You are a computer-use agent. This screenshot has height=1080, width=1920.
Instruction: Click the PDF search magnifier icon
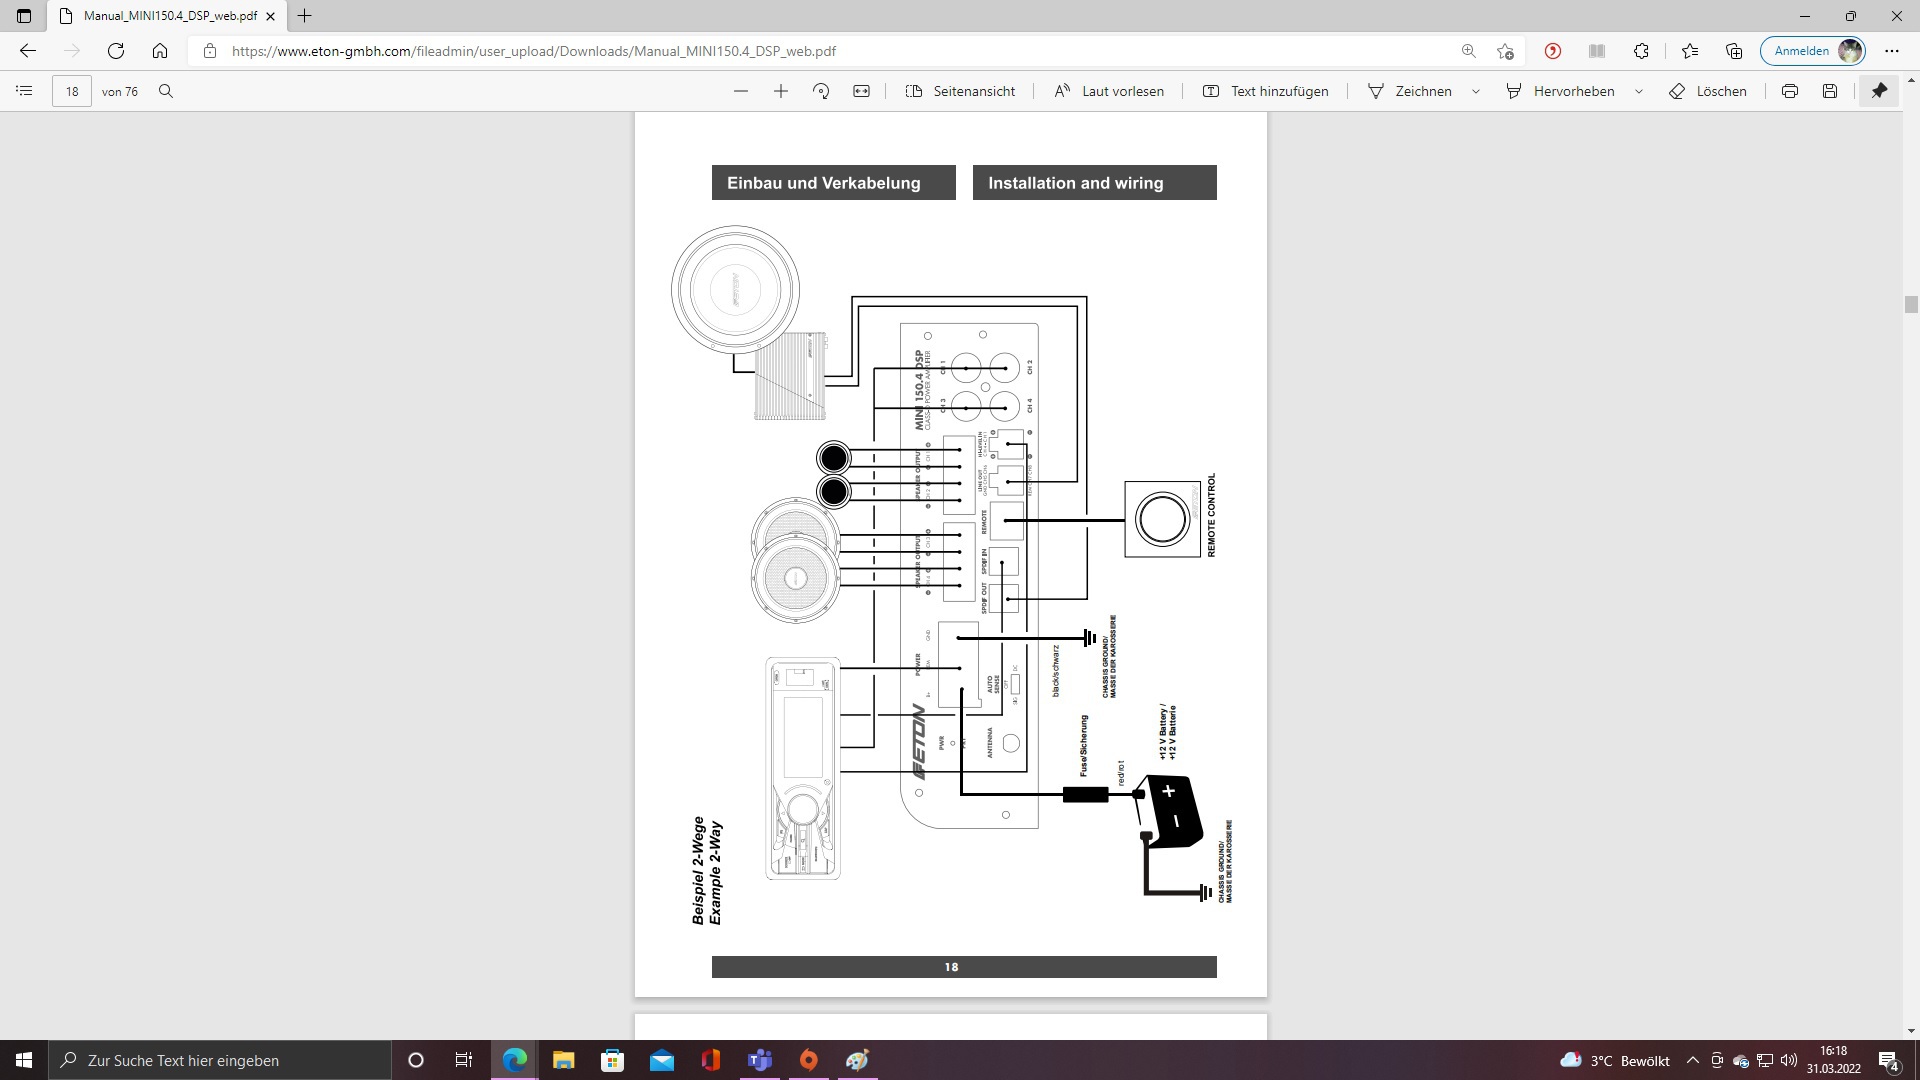(166, 91)
